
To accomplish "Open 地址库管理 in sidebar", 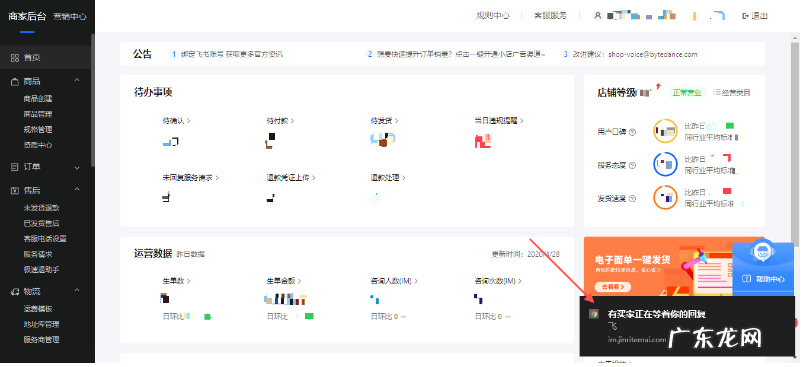I will click(41, 325).
